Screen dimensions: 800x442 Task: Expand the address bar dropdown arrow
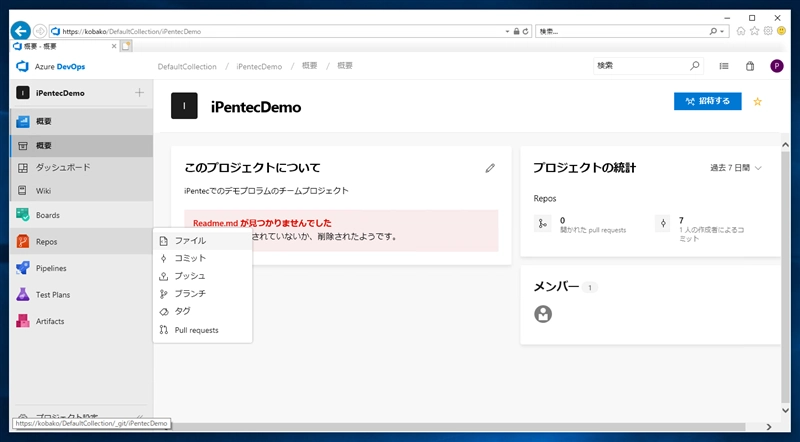507,31
